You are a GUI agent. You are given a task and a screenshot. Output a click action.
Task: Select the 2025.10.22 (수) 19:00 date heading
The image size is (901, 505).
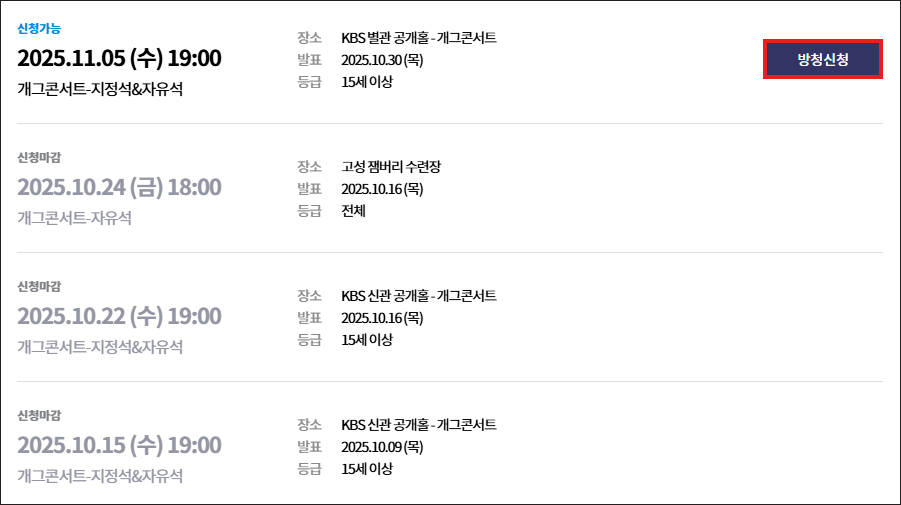[x=119, y=316]
